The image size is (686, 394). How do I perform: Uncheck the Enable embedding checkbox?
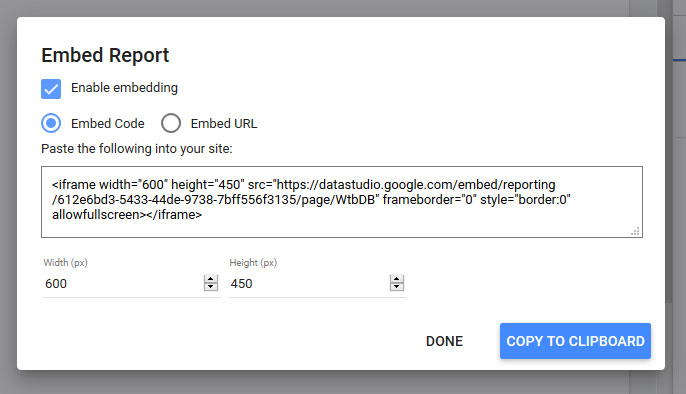point(51,89)
